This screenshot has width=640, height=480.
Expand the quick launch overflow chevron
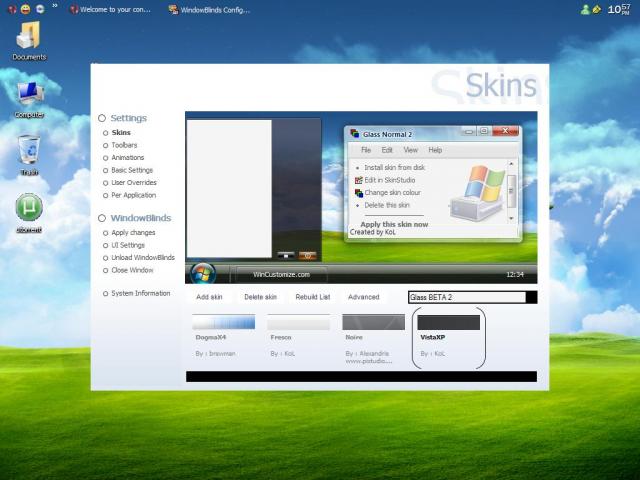coord(55,6)
